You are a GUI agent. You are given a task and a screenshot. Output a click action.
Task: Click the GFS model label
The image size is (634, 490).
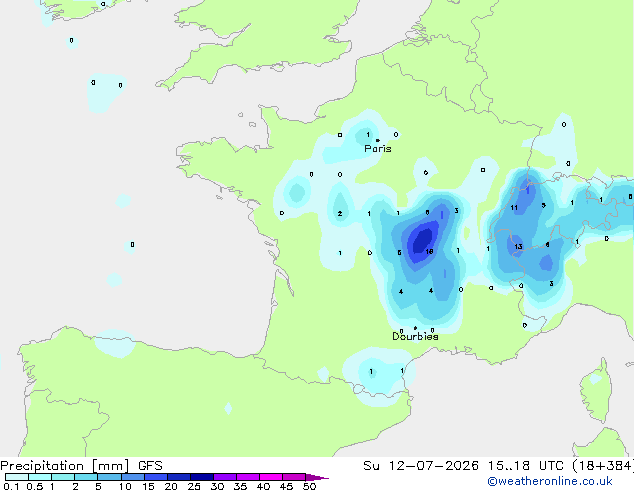(150, 466)
